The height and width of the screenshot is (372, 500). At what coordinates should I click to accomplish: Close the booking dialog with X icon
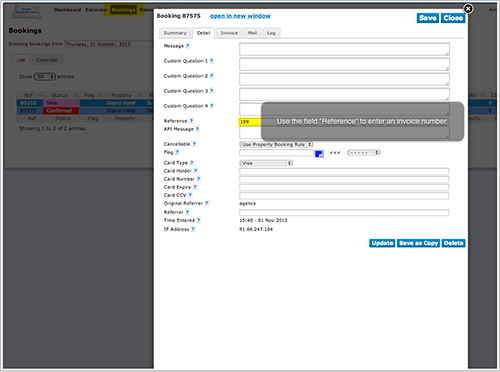pyautogui.click(x=468, y=9)
